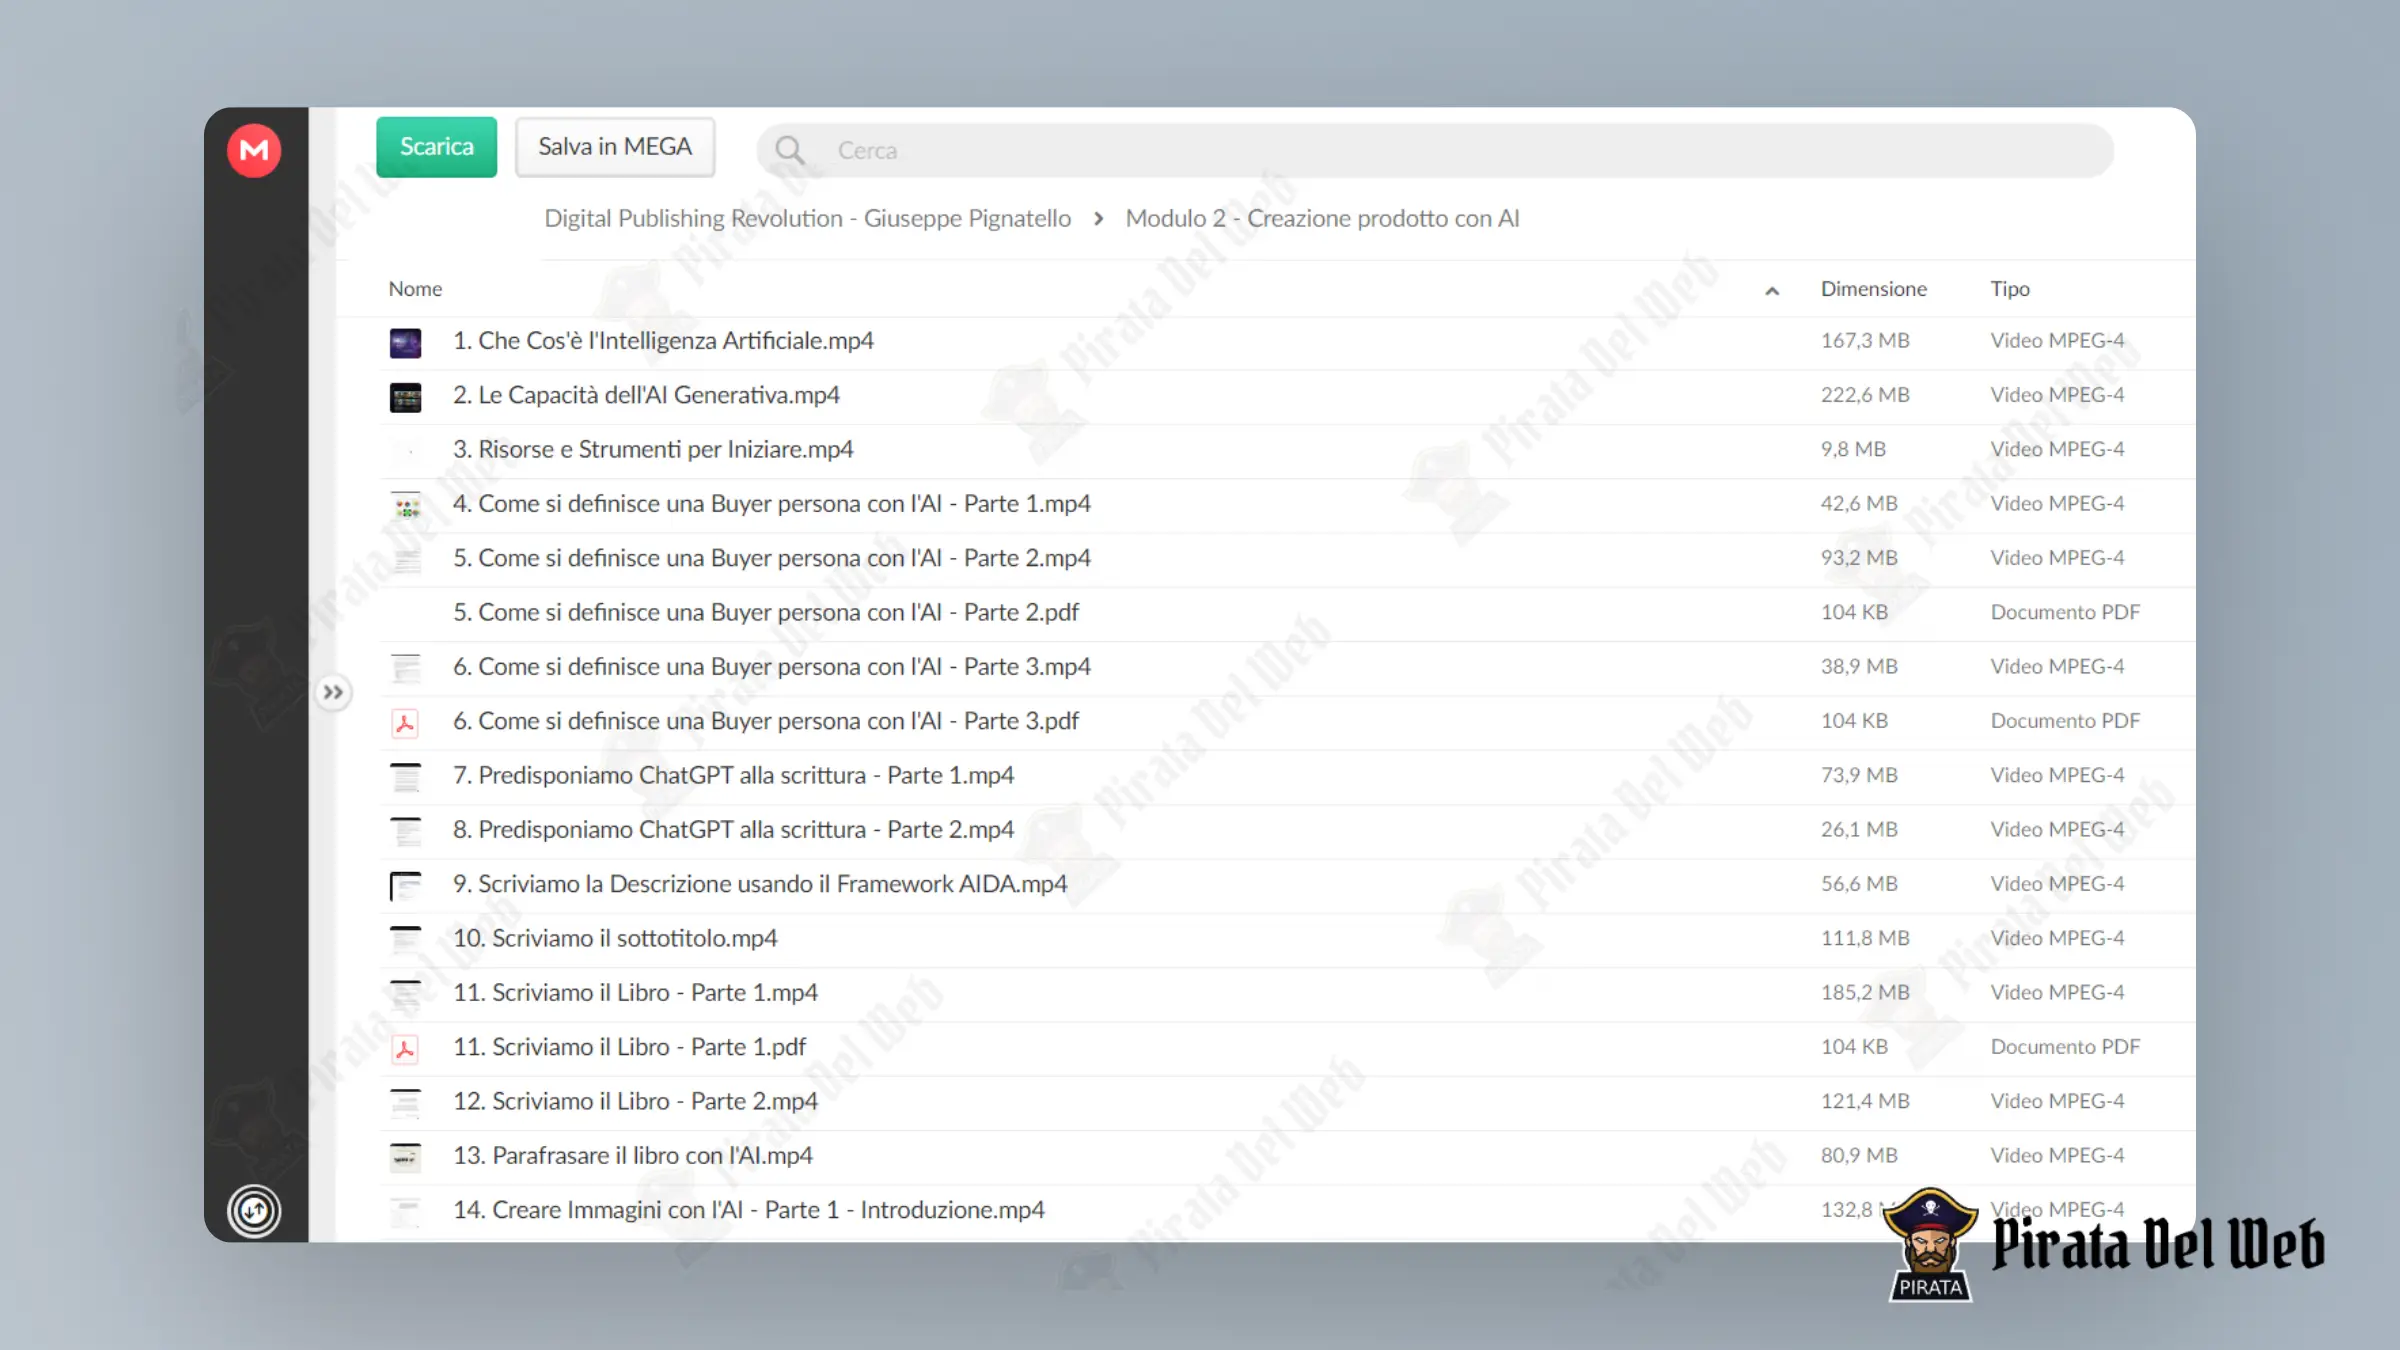The image size is (2400, 1350).
Task: Open the transfers icon in the sidebar
Action: [254, 1211]
